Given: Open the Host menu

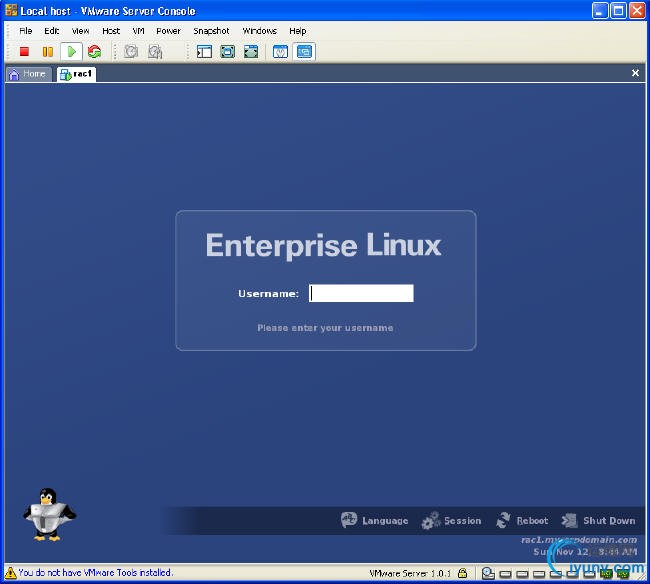Looking at the screenshot, I should pyautogui.click(x=111, y=31).
